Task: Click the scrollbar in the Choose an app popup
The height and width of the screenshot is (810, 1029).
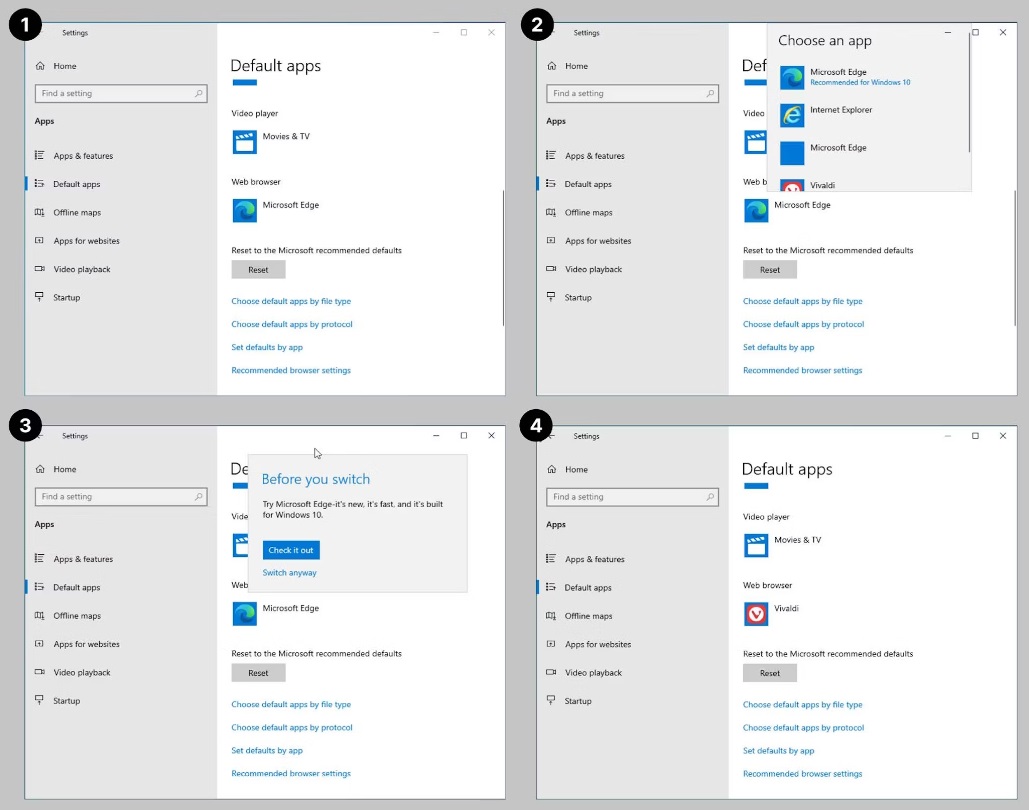Action: pos(969,95)
